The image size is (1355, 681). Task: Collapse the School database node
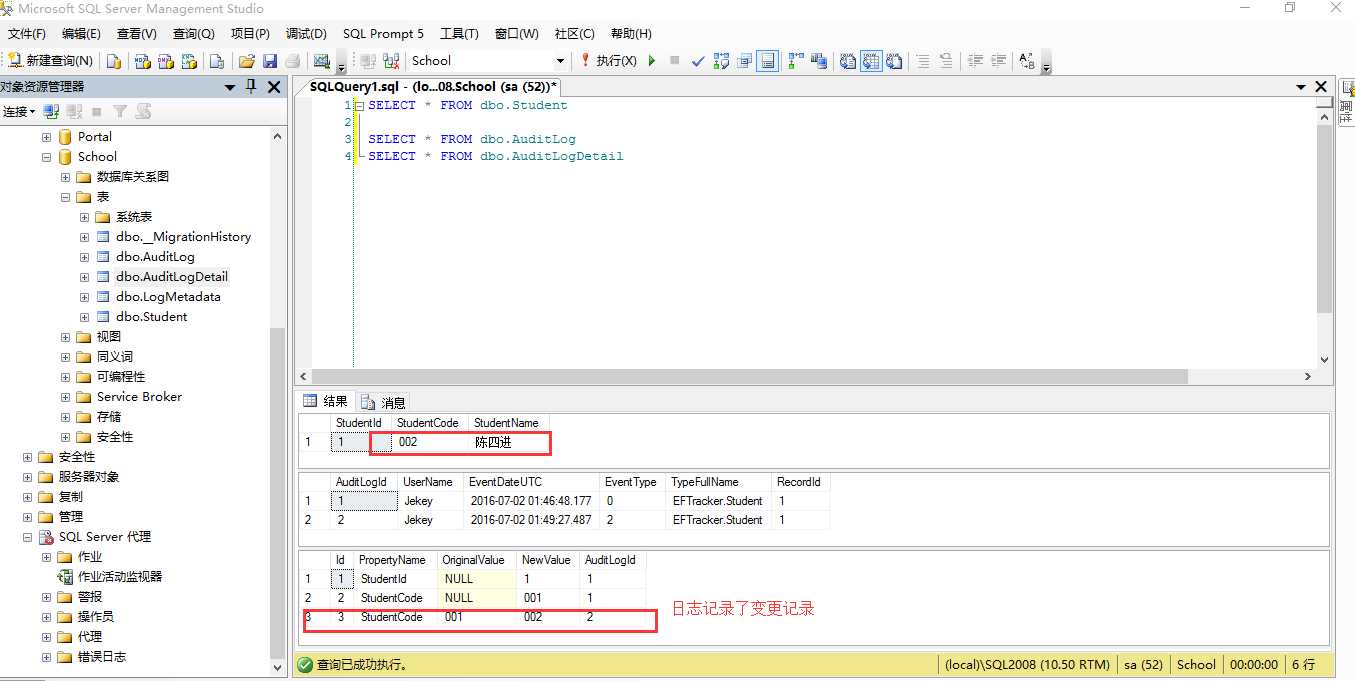[x=46, y=157]
